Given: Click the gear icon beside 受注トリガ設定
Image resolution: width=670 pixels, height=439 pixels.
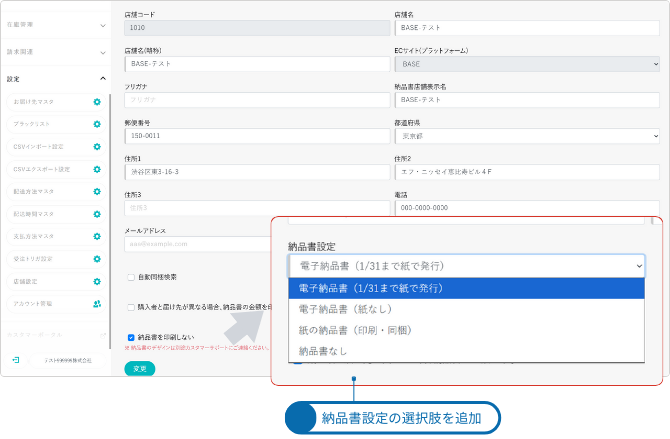Looking at the screenshot, I should coord(97,259).
